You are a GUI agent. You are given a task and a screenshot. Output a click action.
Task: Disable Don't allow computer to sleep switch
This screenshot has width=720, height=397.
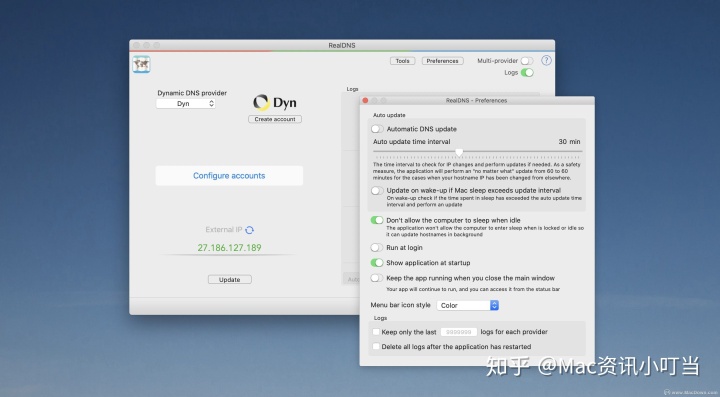(x=377, y=220)
